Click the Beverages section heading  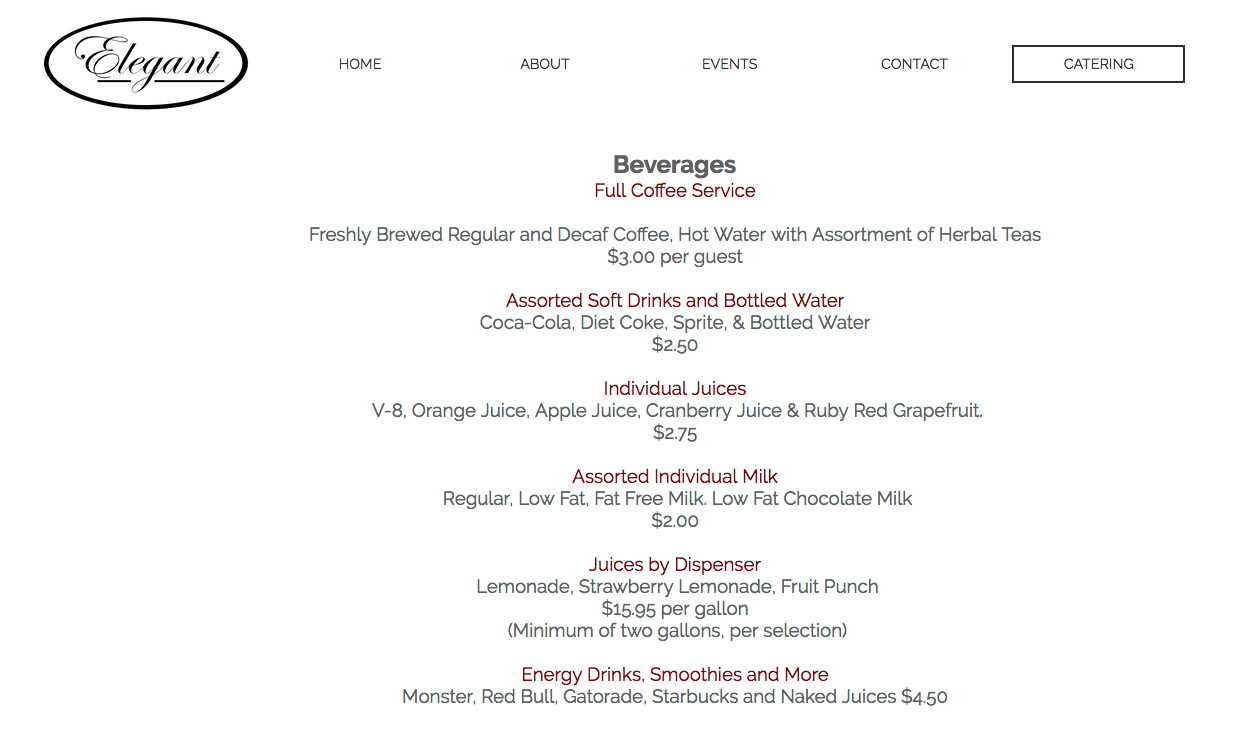tap(674, 165)
